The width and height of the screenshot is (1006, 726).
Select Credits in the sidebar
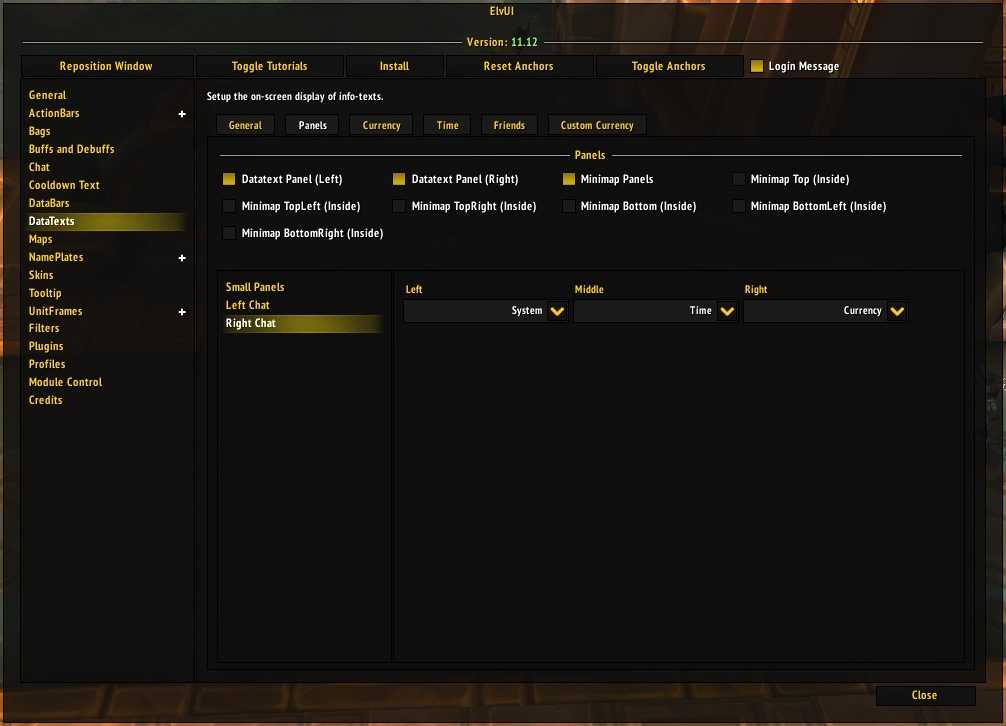click(46, 400)
